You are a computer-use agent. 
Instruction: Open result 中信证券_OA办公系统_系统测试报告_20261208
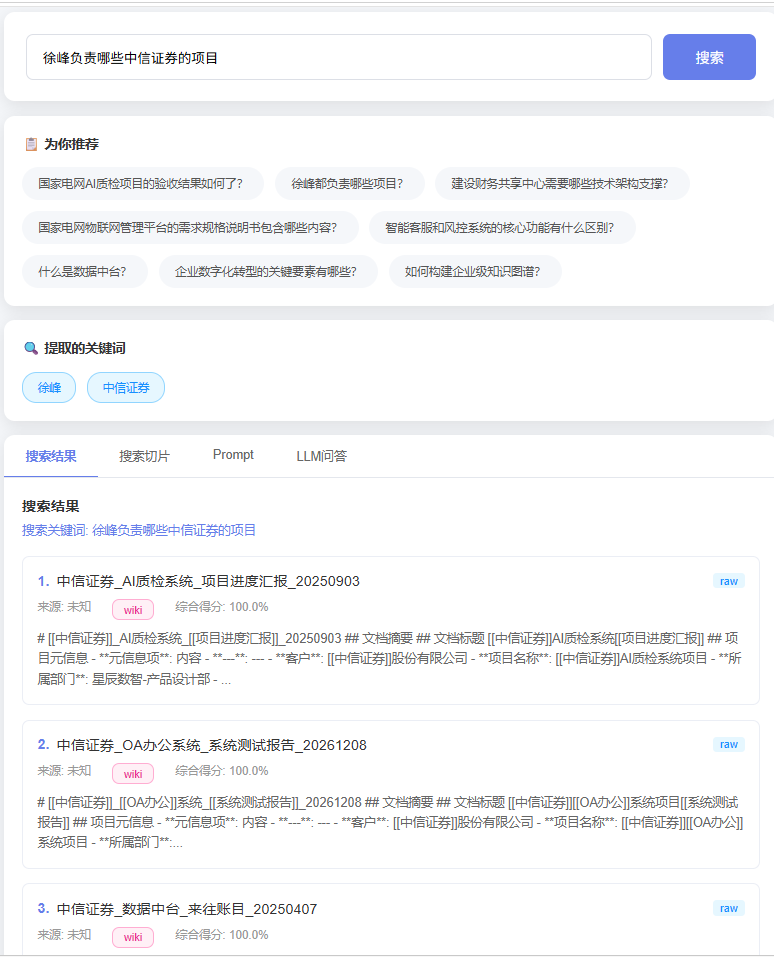(211, 745)
